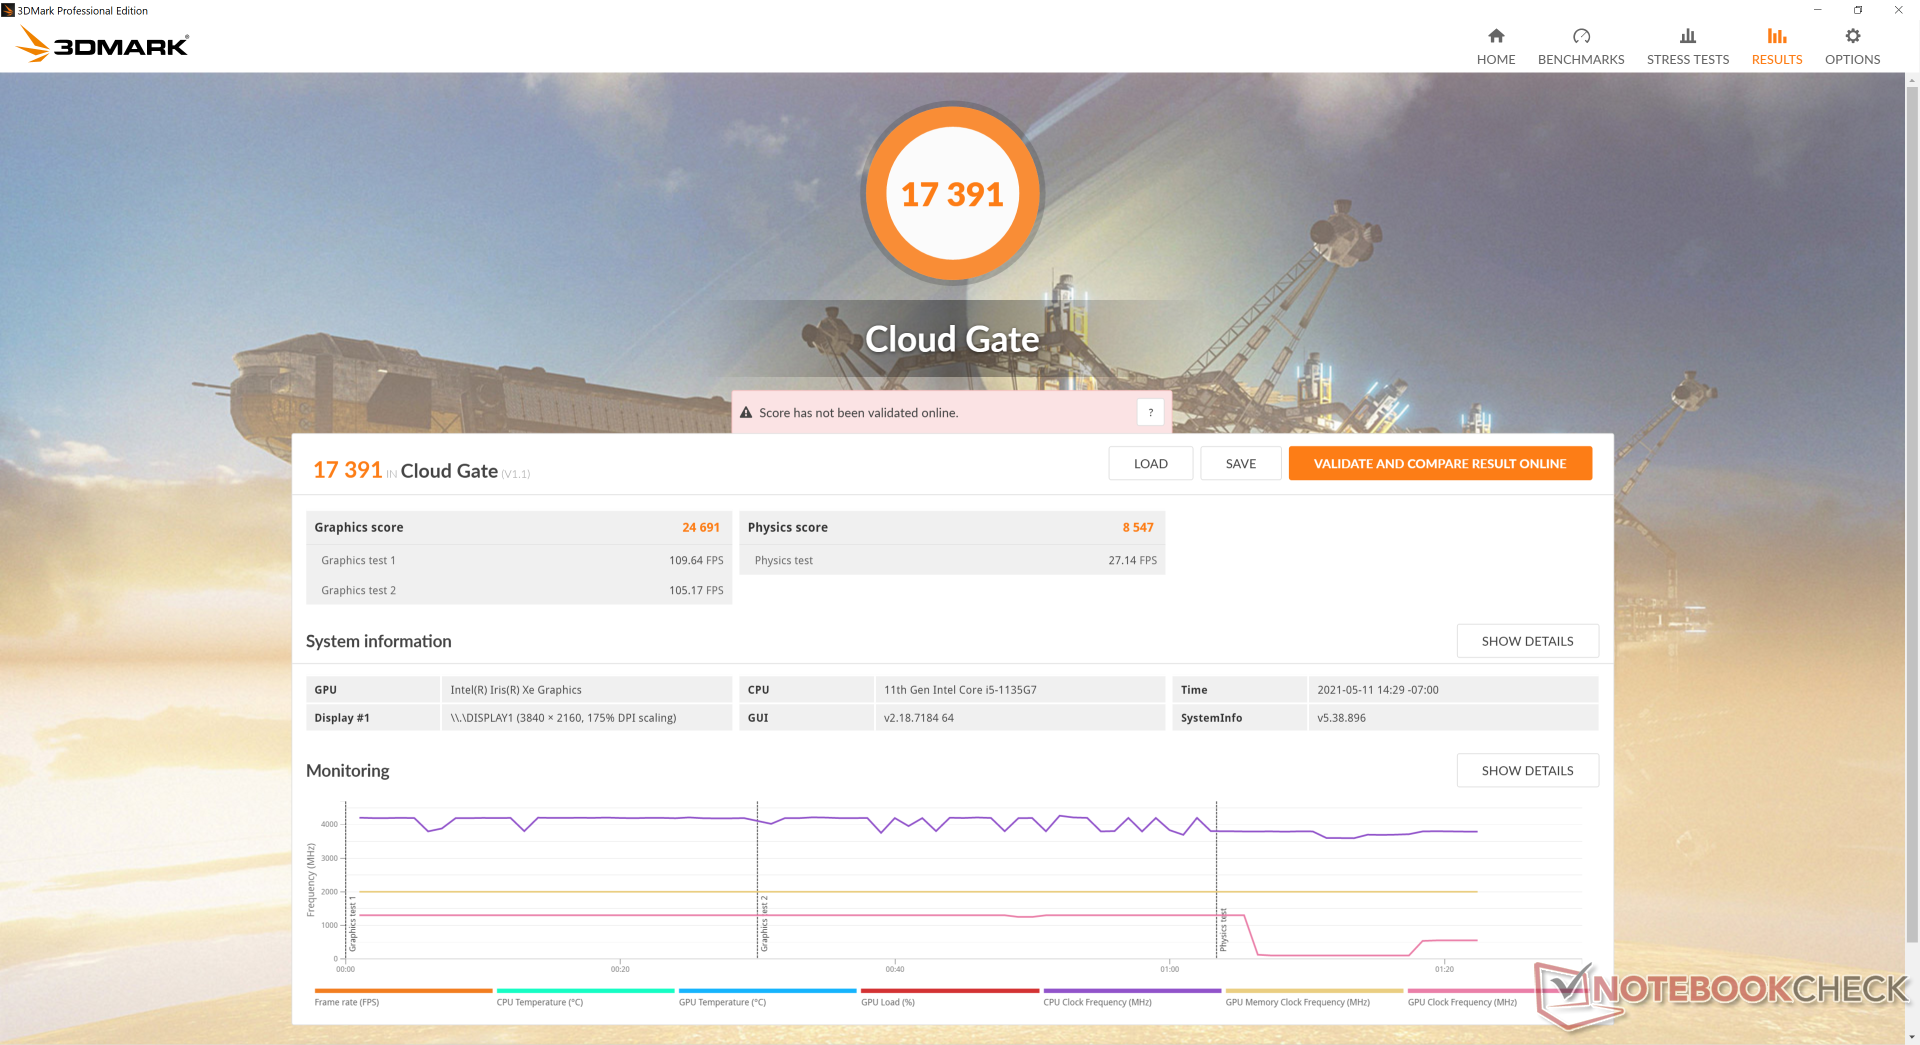1920x1045 pixels.
Task: Restore down the 3DMark window
Action: (1858, 10)
